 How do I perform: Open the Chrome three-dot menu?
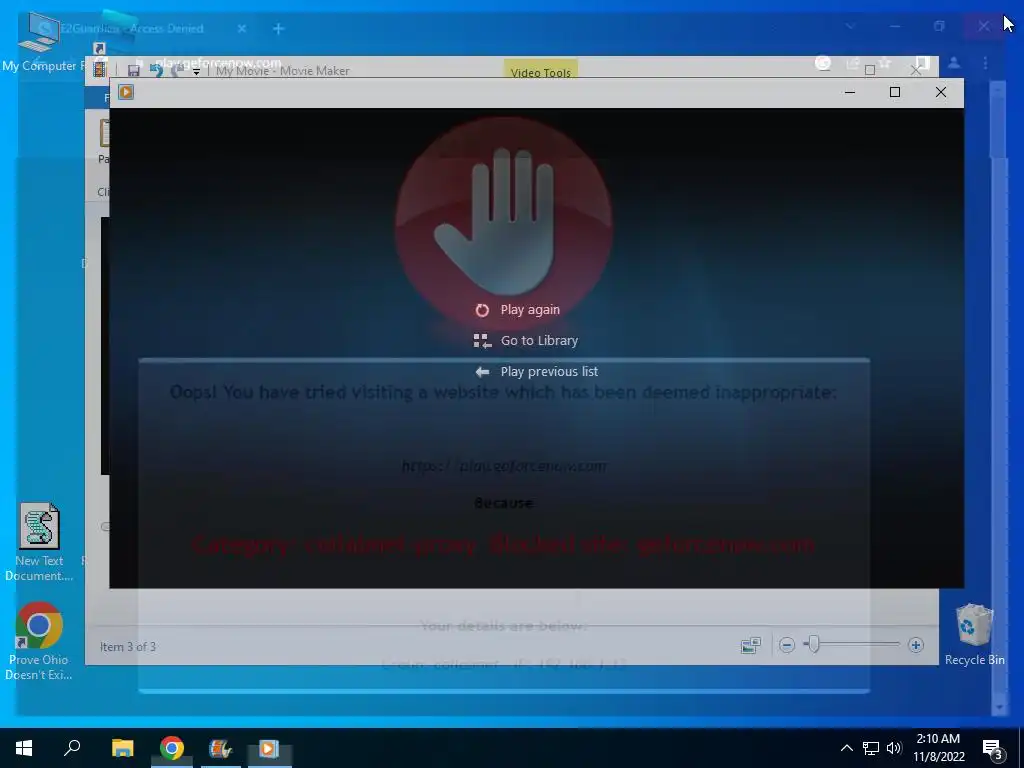pos(985,63)
